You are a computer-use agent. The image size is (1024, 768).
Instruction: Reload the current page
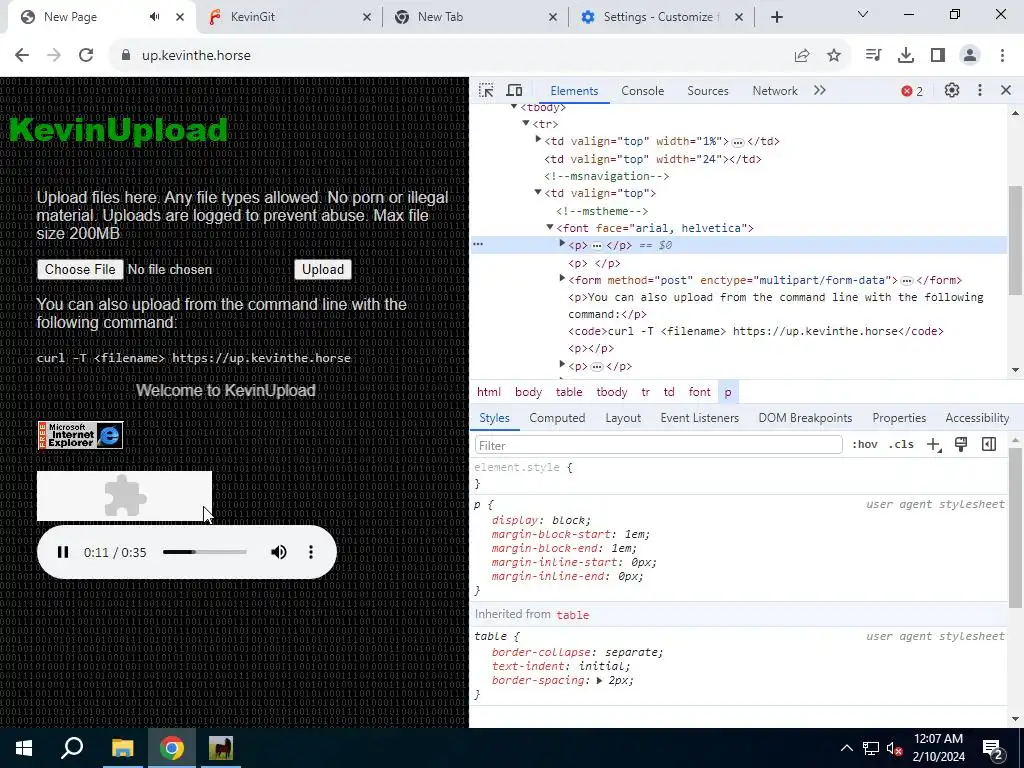point(86,56)
